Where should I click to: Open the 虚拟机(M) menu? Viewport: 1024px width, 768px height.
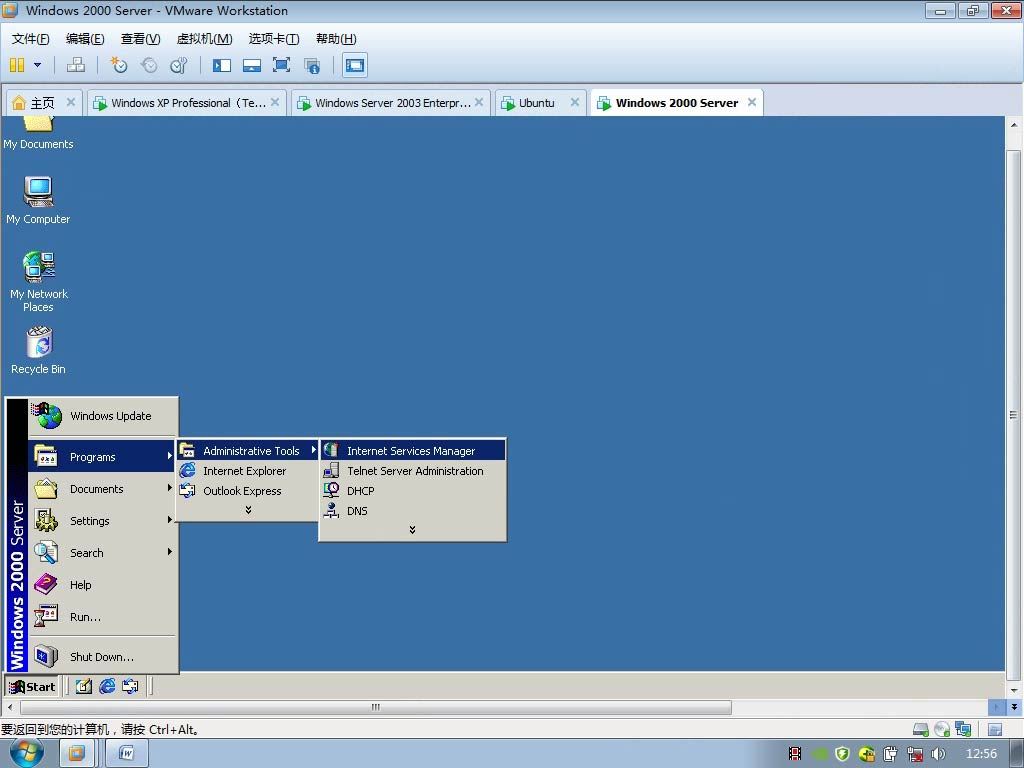[204, 39]
